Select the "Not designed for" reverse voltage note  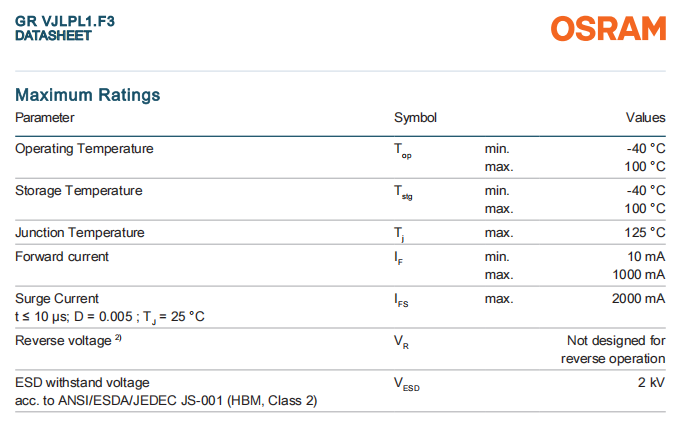pyautogui.click(x=616, y=341)
